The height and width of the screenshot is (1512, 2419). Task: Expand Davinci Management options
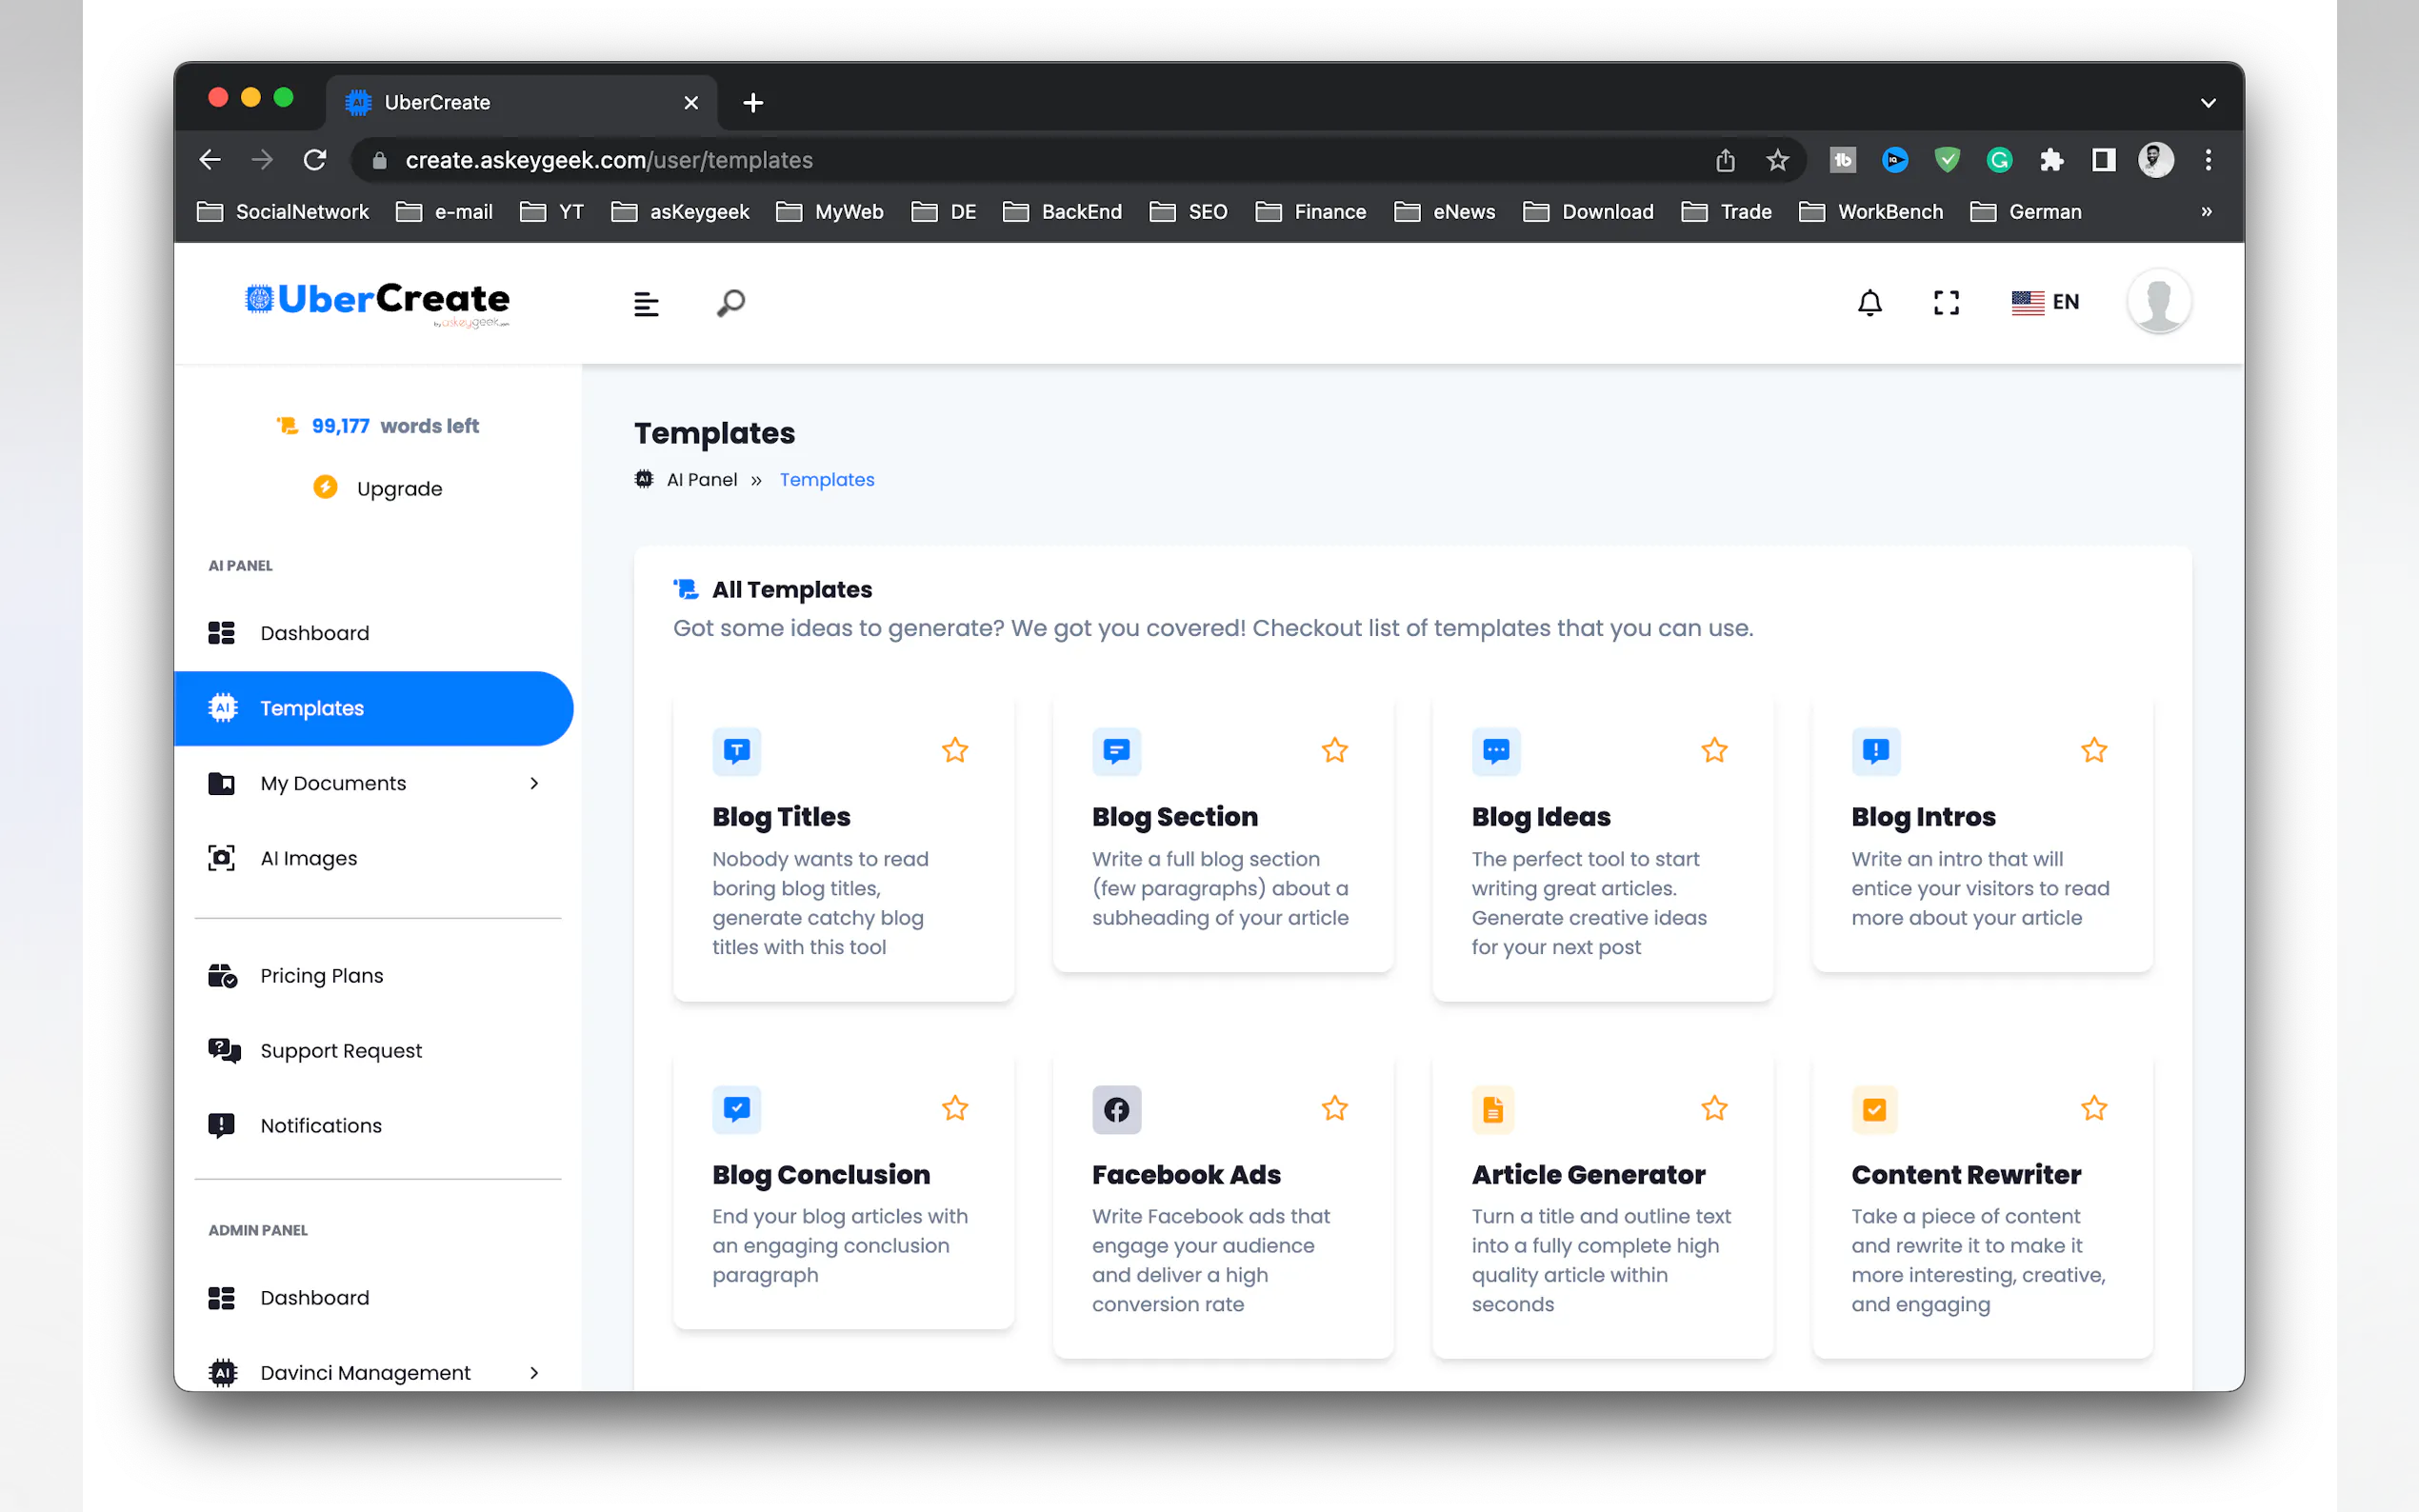click(x=535, y=1372)
